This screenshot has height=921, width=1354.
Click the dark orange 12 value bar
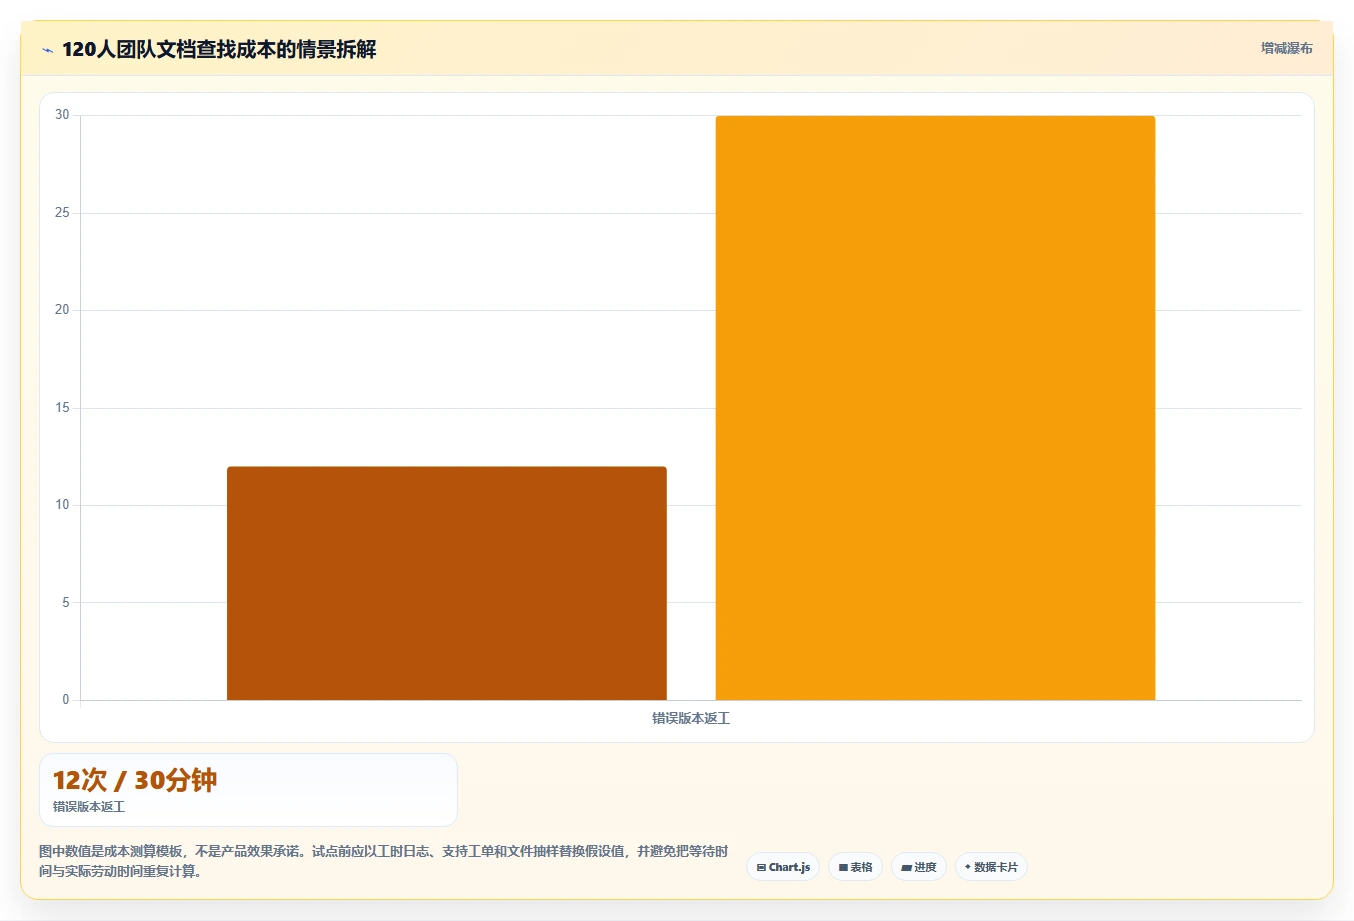(x=447, y=583)
